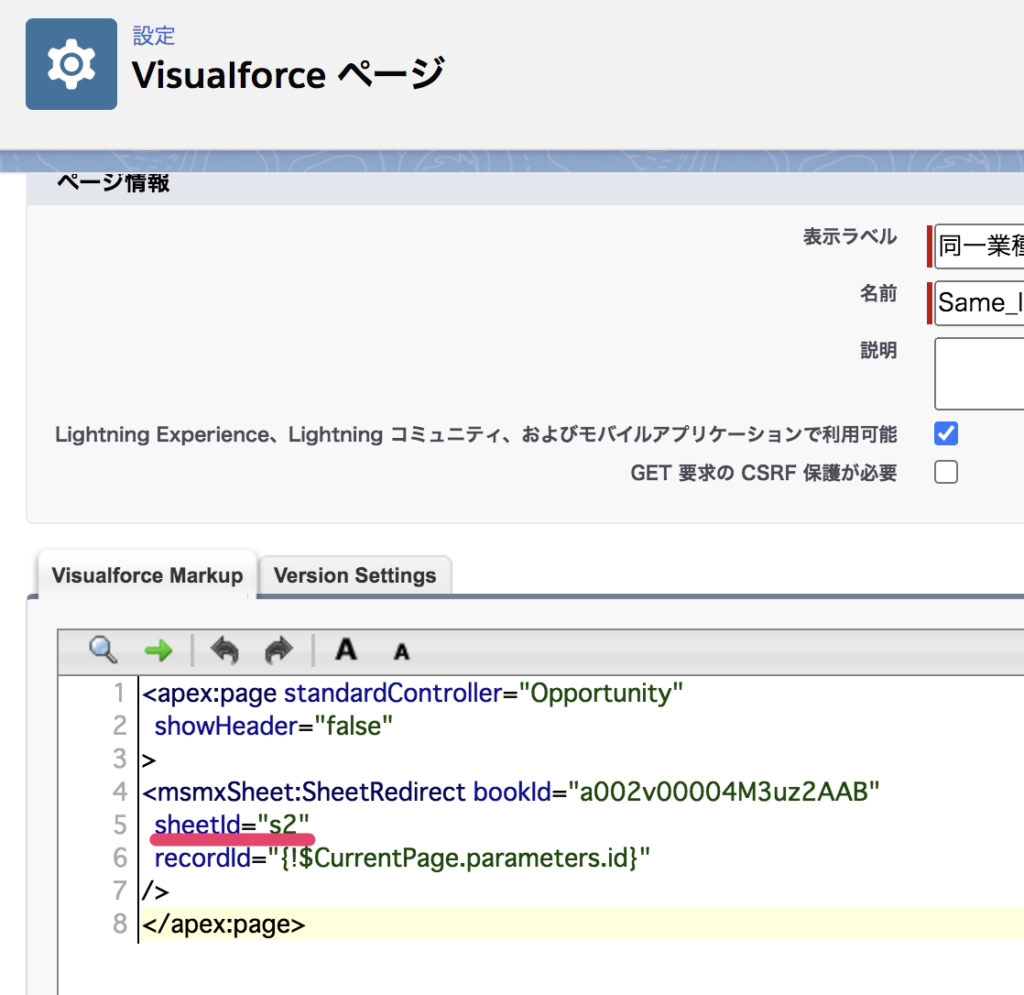Click line number 4 in the gutter
Viewport: 1024px width, 995px height.
(x=120, y=792)
